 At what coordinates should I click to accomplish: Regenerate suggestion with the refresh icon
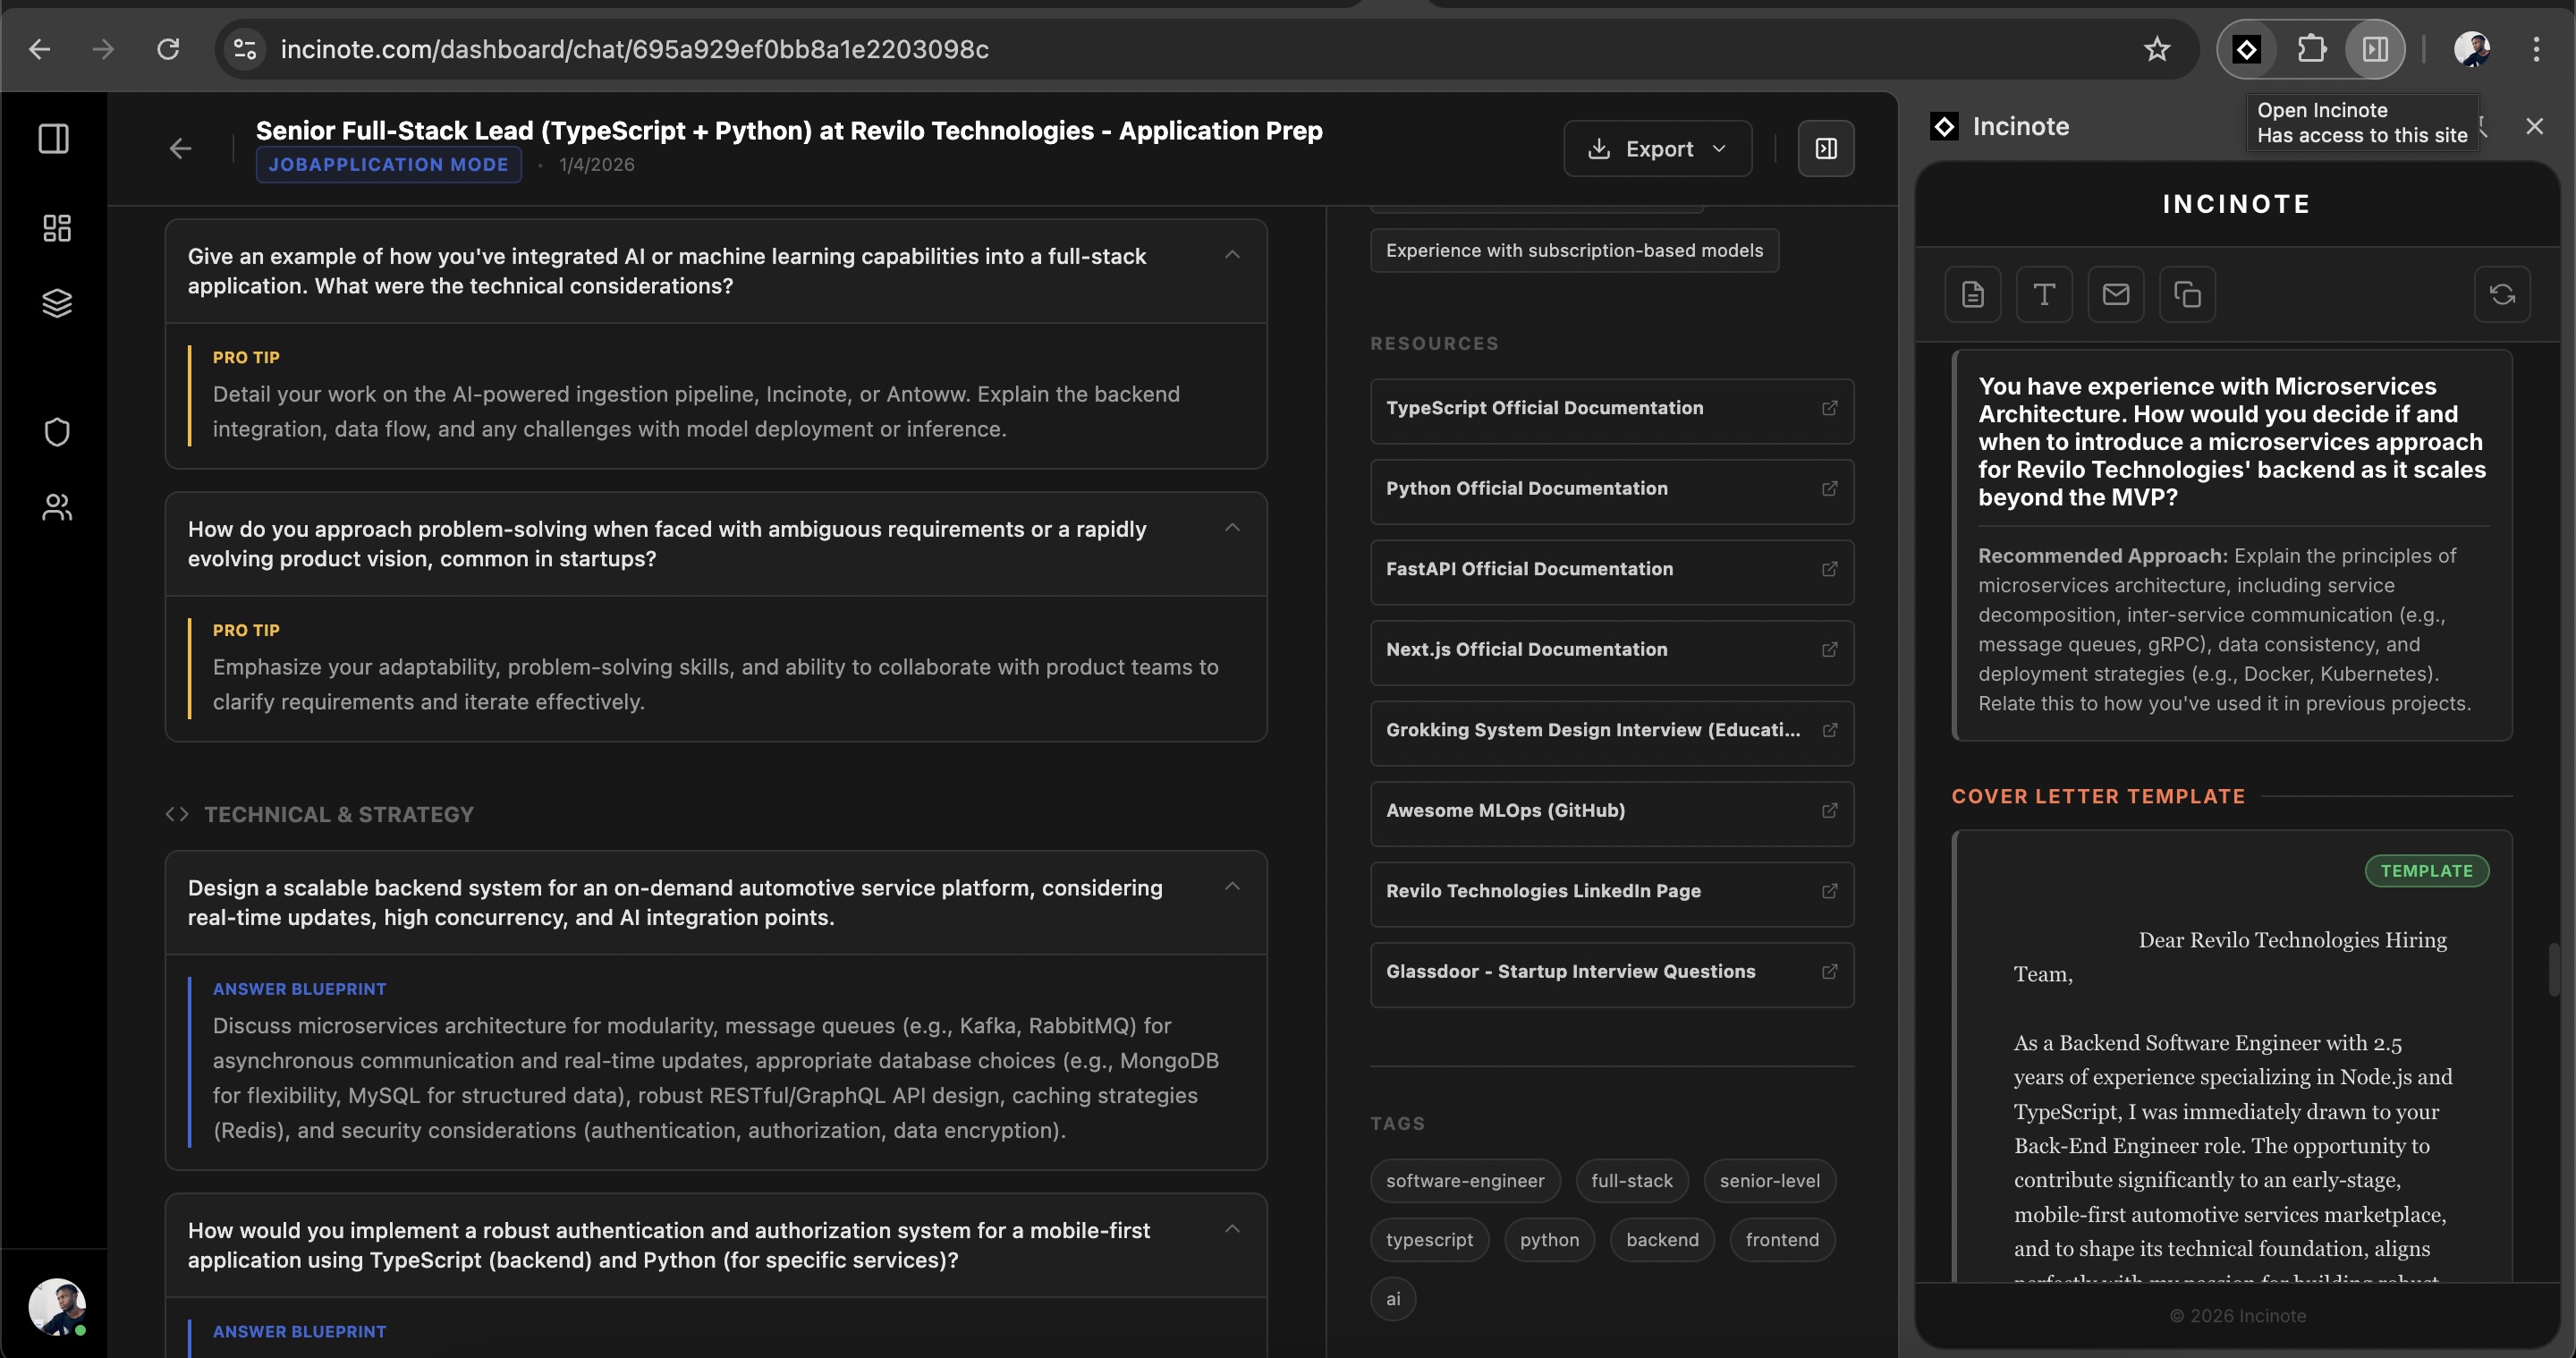[2503, 293]
